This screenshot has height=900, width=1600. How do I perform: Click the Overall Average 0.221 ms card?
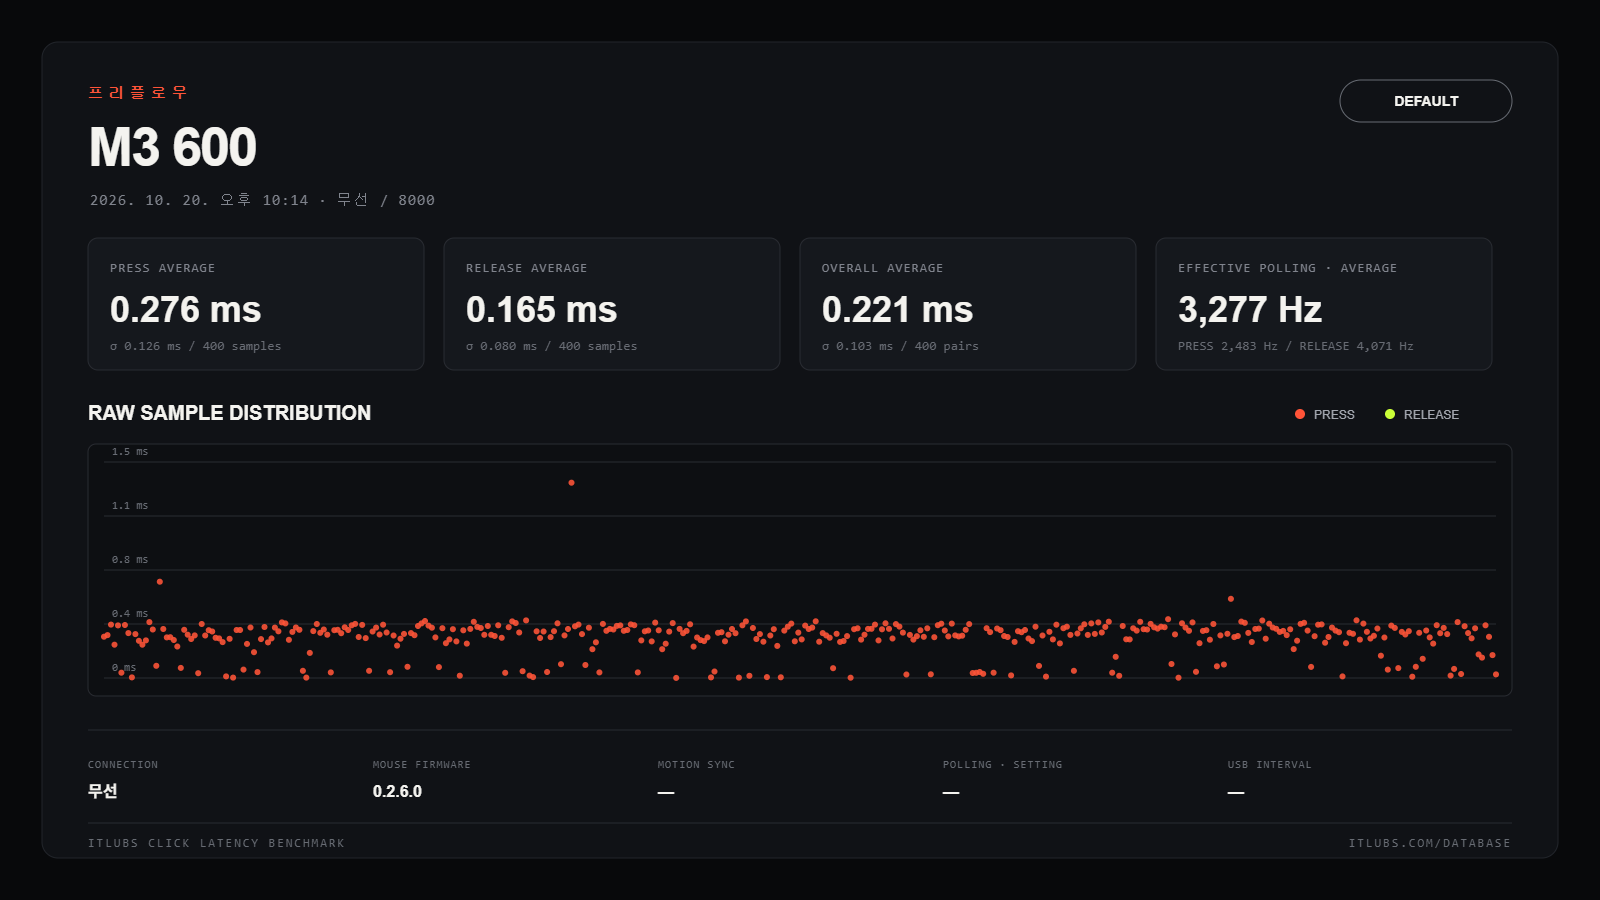point(968,304)
